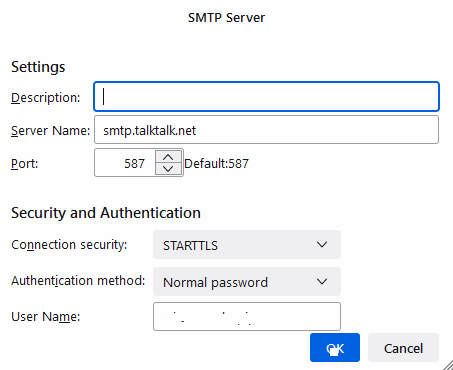Screen dimensions: 453x370
Task: Click the Settings heading
Action: click(38, 67)
